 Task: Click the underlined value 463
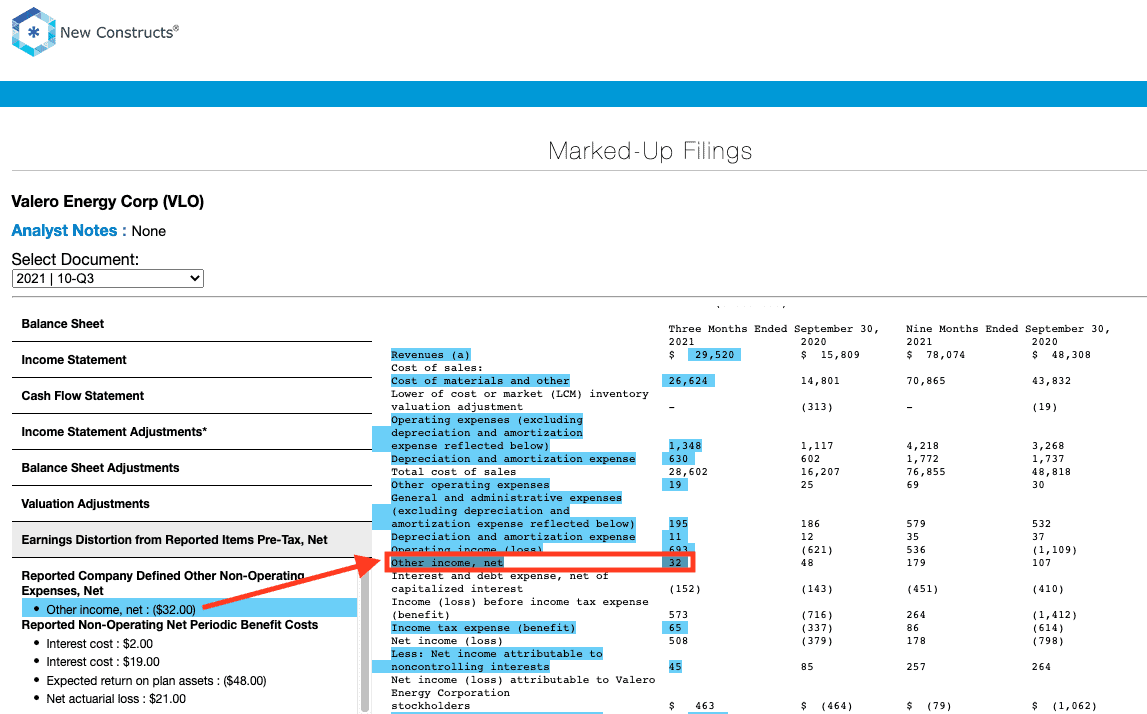click(x=704, y=706)
